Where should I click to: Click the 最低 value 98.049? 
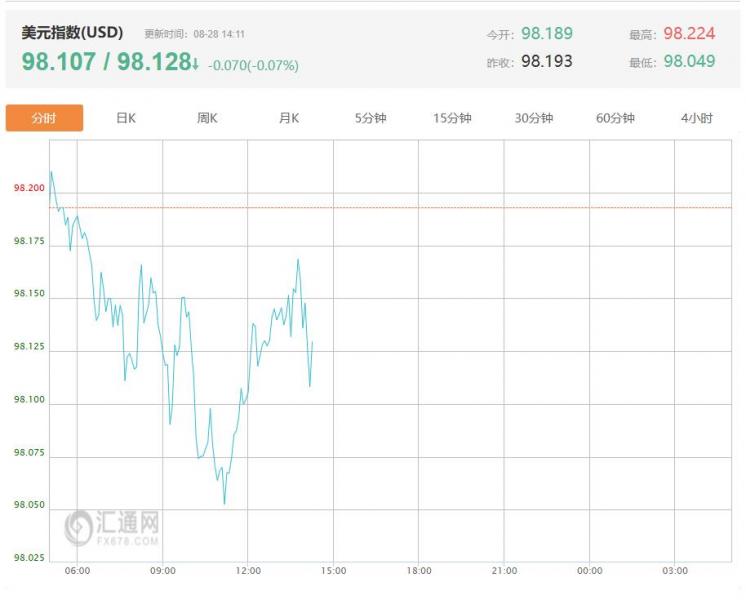[689, 61]
